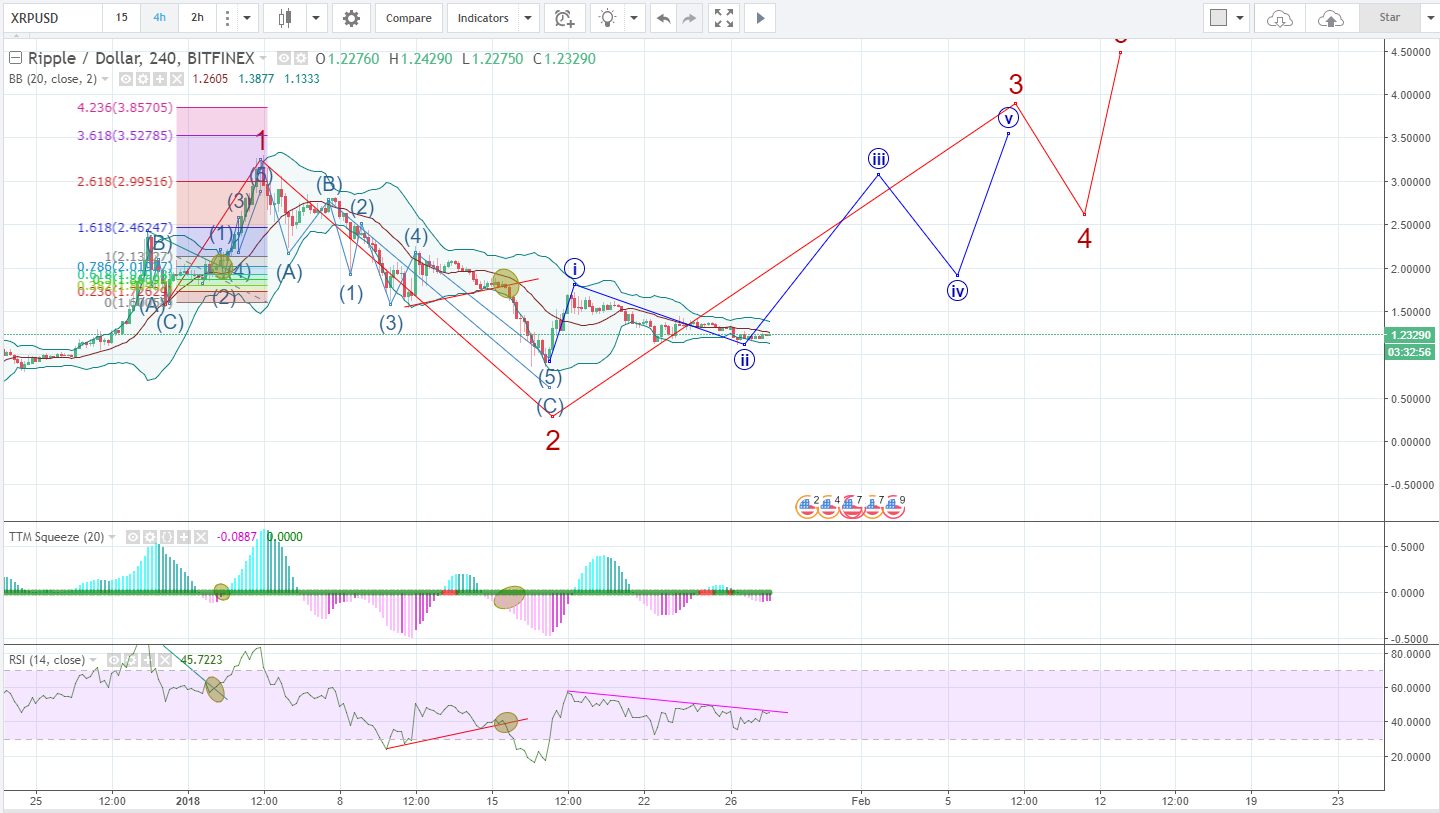Hide the BB indicator using its eye icon
Image resolution: width=1440 pixels, height=813 pixels.
pyautogui.click(x=125, y=79)
